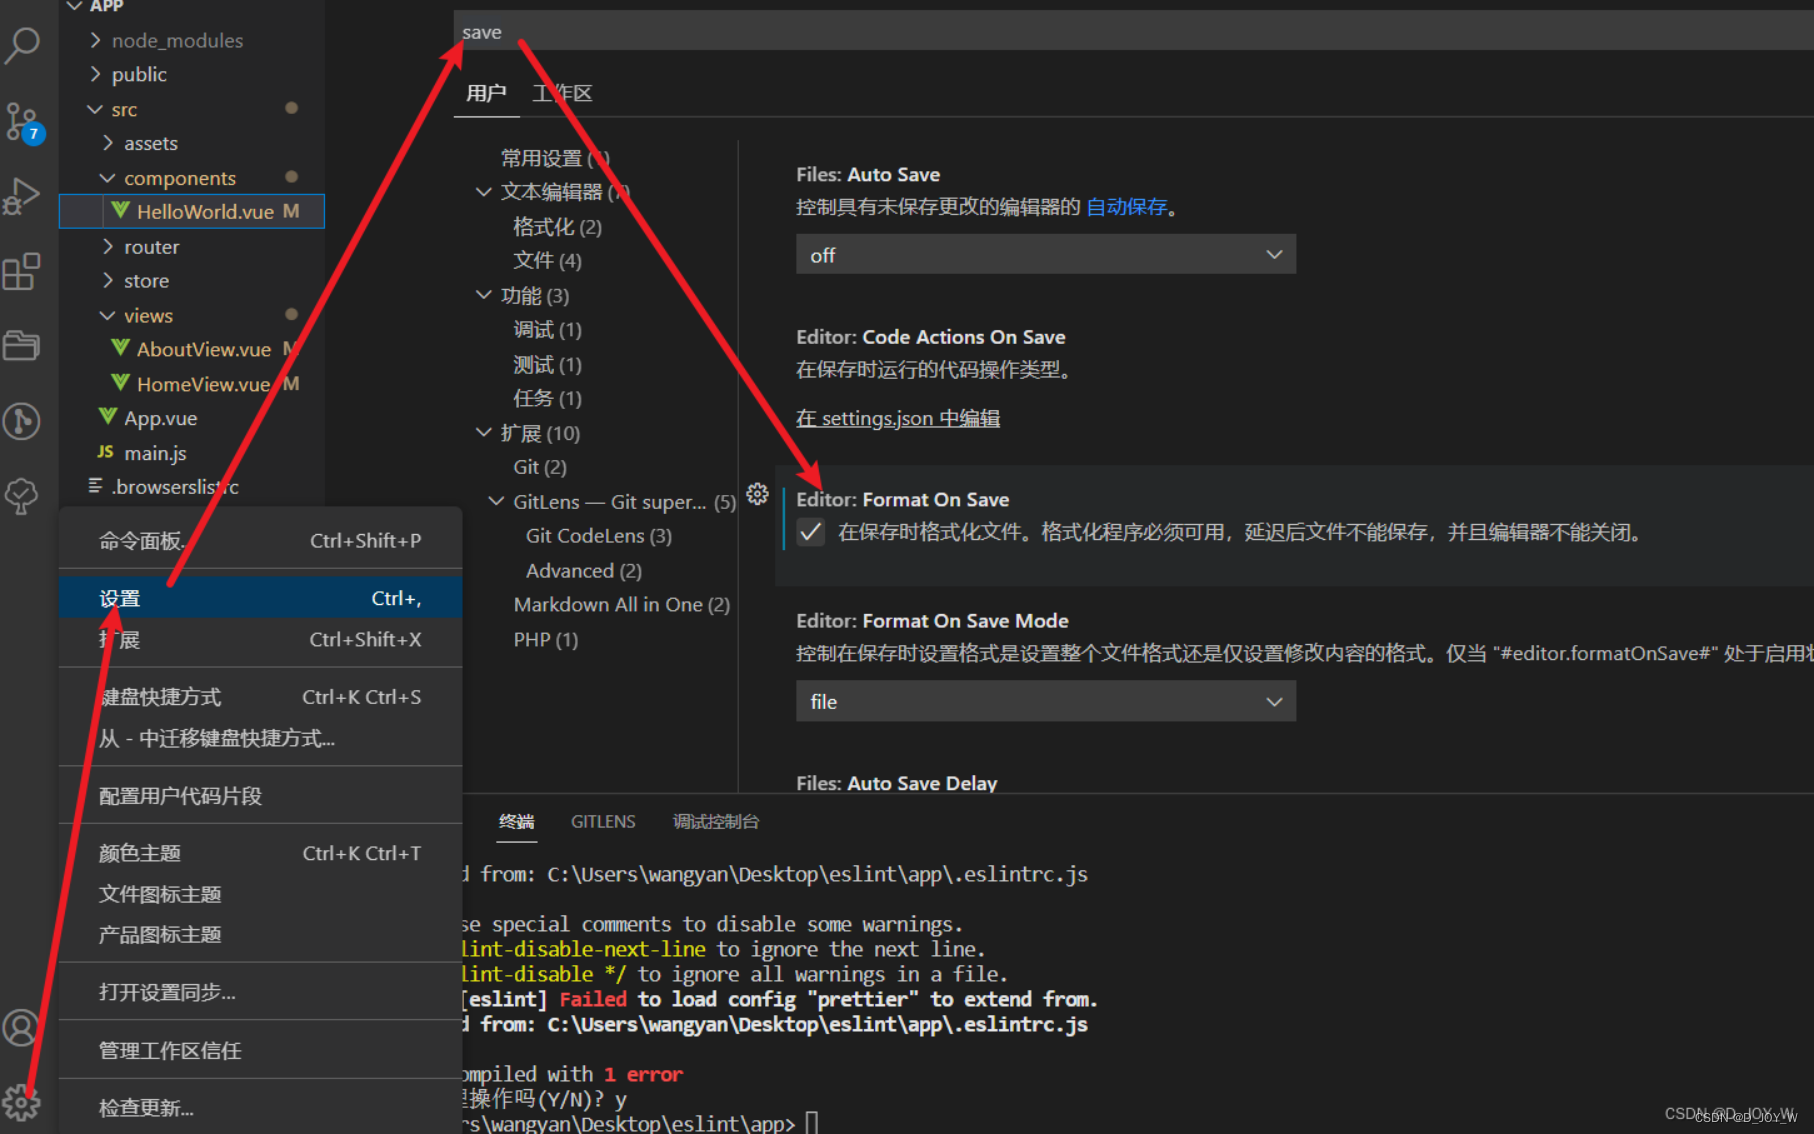
Task: Expand the public folder
Action: tap(95, 74)
